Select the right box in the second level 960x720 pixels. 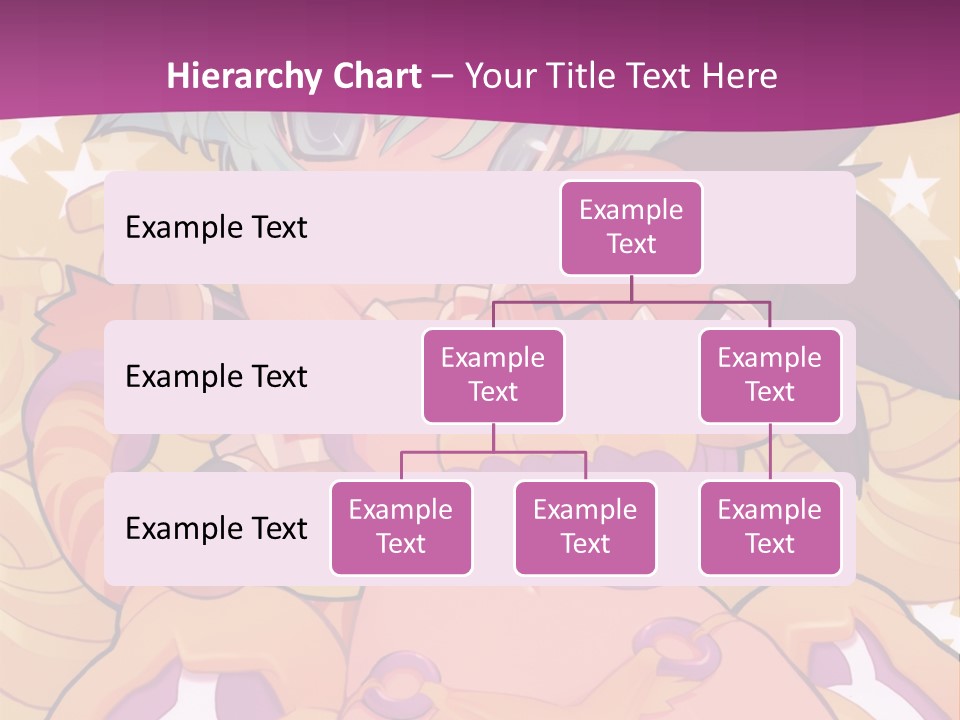[x=770, y=376]
